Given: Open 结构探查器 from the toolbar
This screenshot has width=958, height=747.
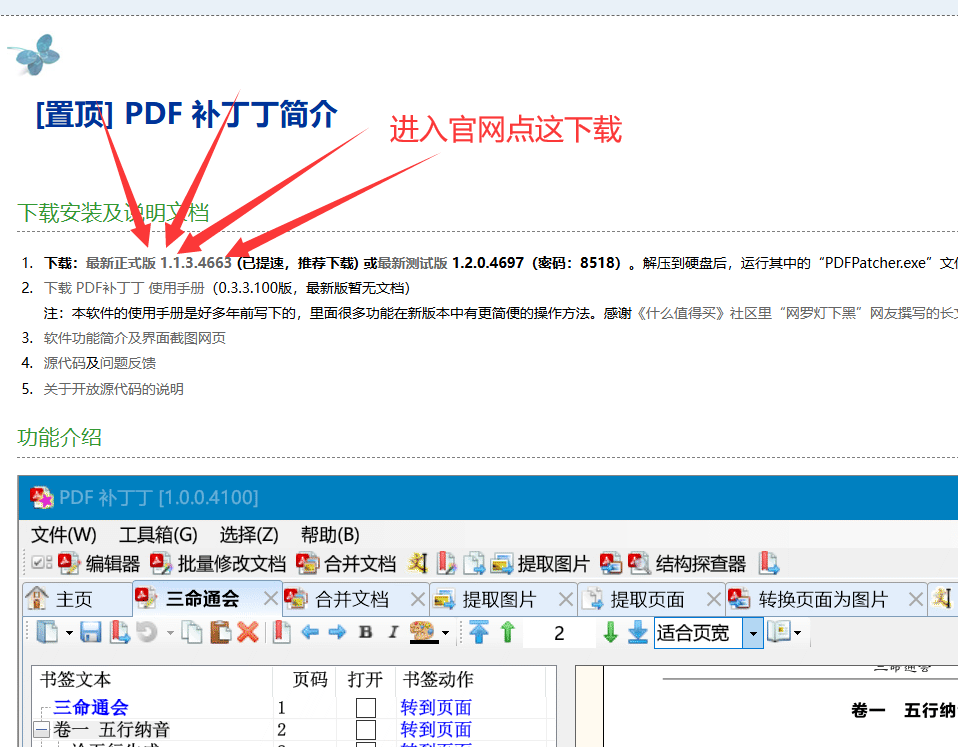Looking at the screenshot, I should click(x=688, y=563).
